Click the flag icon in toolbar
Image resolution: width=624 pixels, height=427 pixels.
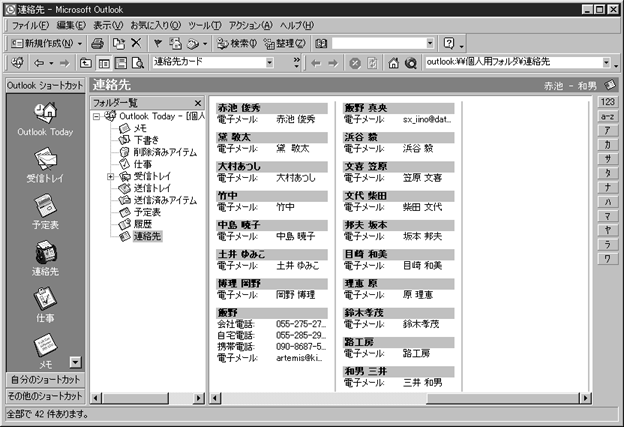[x=157, y=44]
